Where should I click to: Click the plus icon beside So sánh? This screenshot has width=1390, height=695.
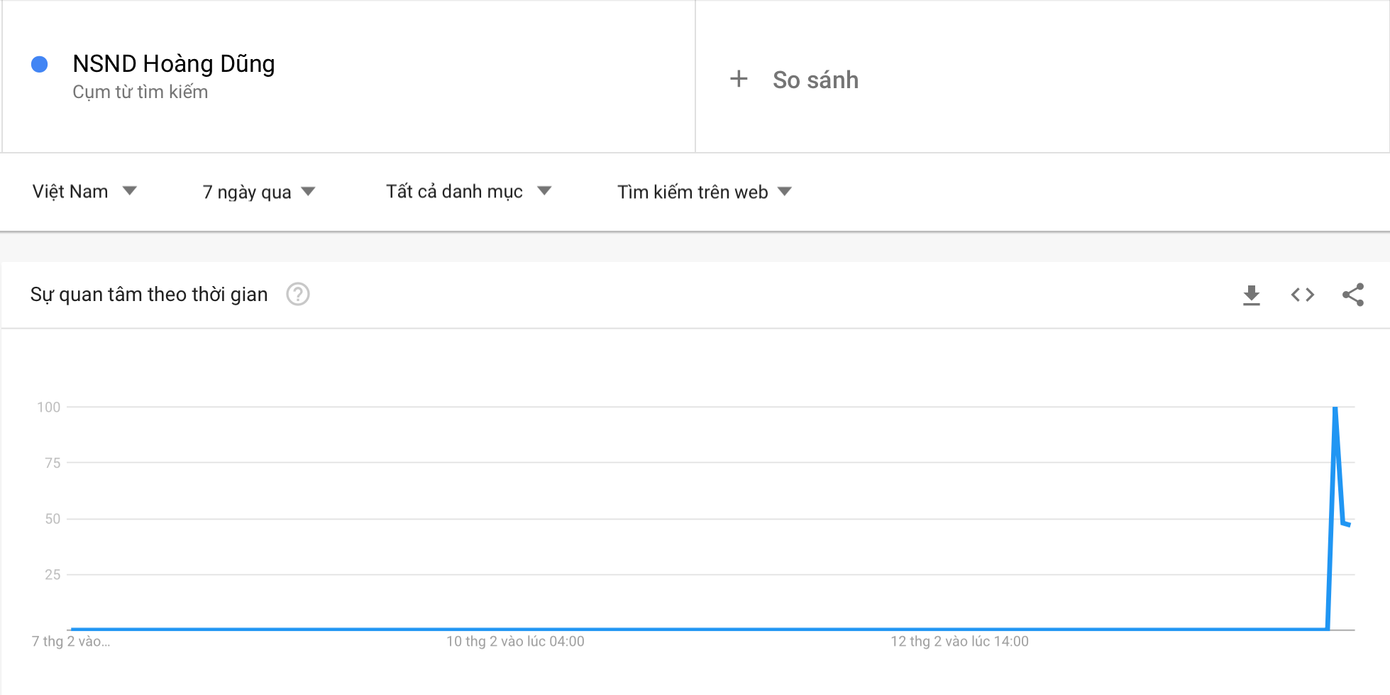[x=739, y=79]
